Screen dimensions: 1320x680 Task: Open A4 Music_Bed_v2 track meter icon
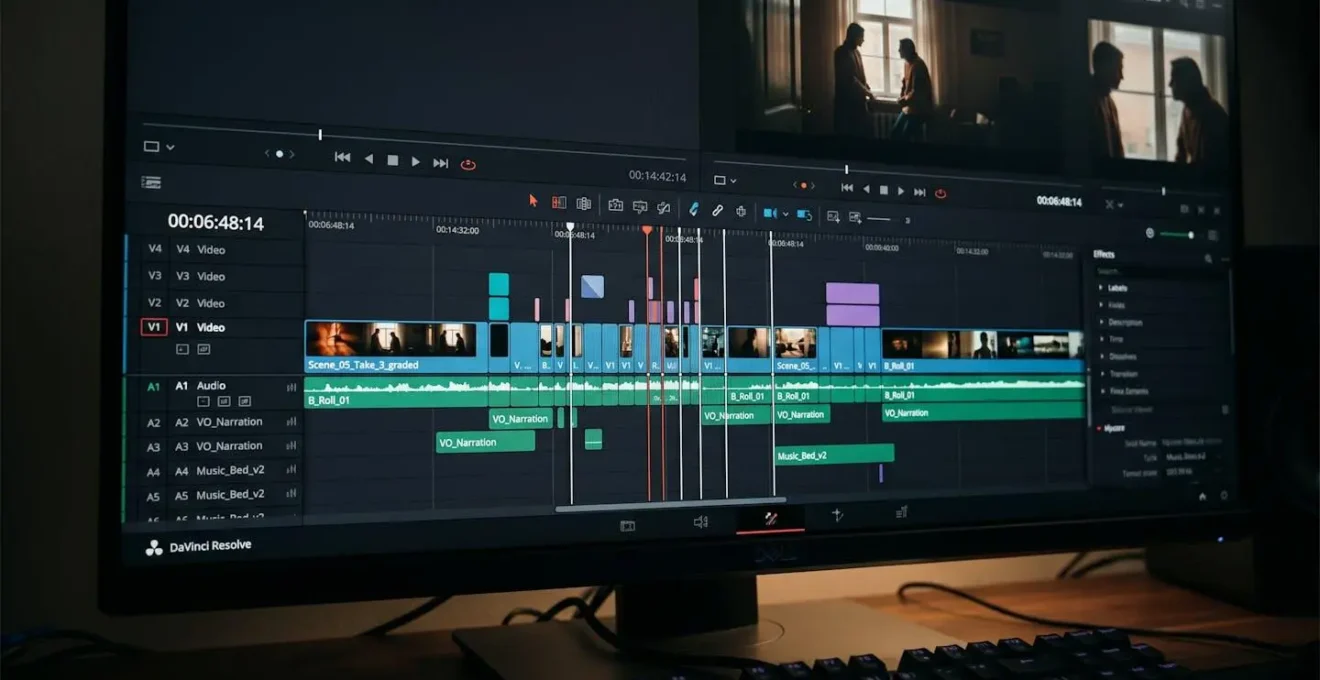click(291, 470)
